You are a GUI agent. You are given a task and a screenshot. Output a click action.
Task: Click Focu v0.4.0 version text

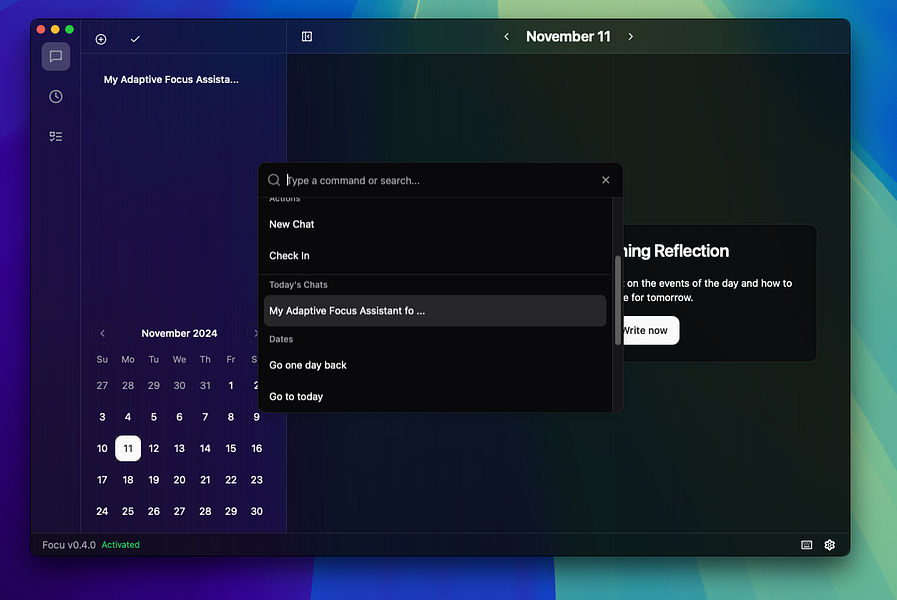69,545
